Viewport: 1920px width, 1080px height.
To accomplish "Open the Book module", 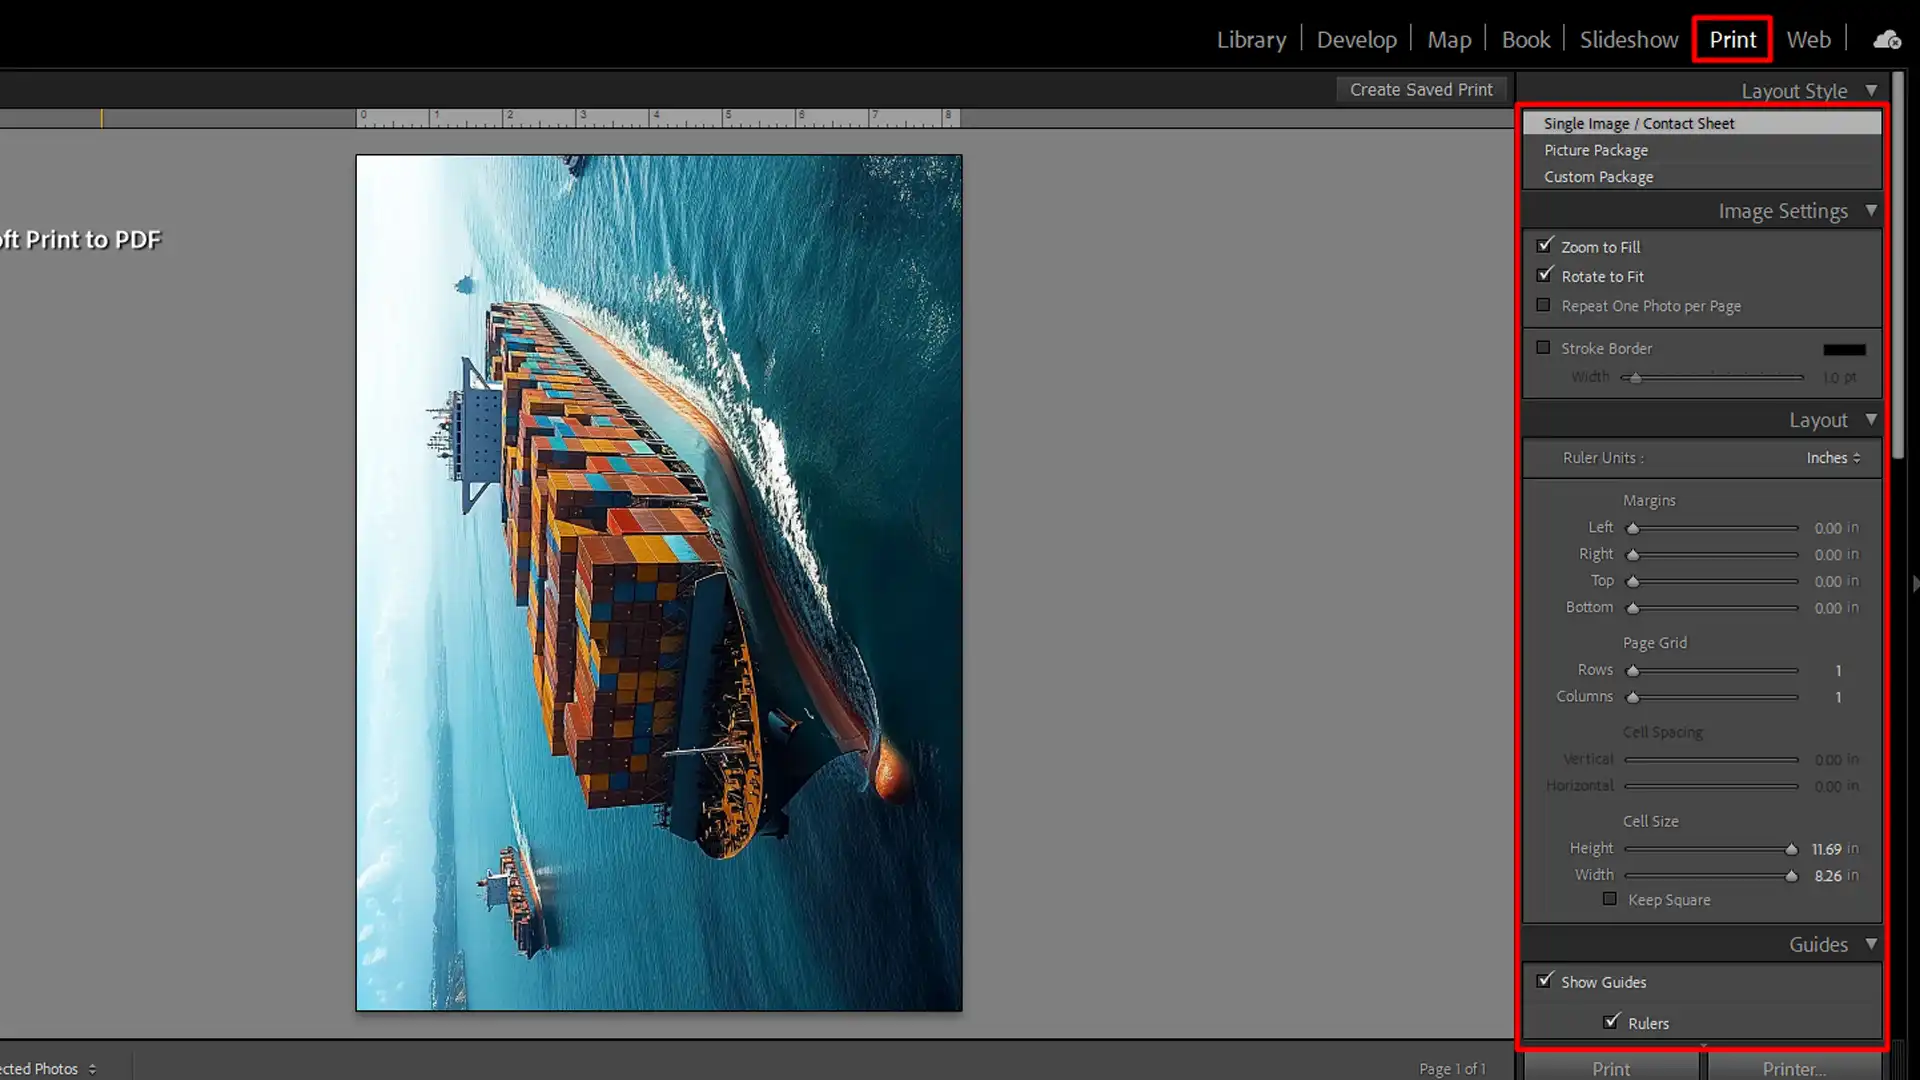I will coord(1526,40).
